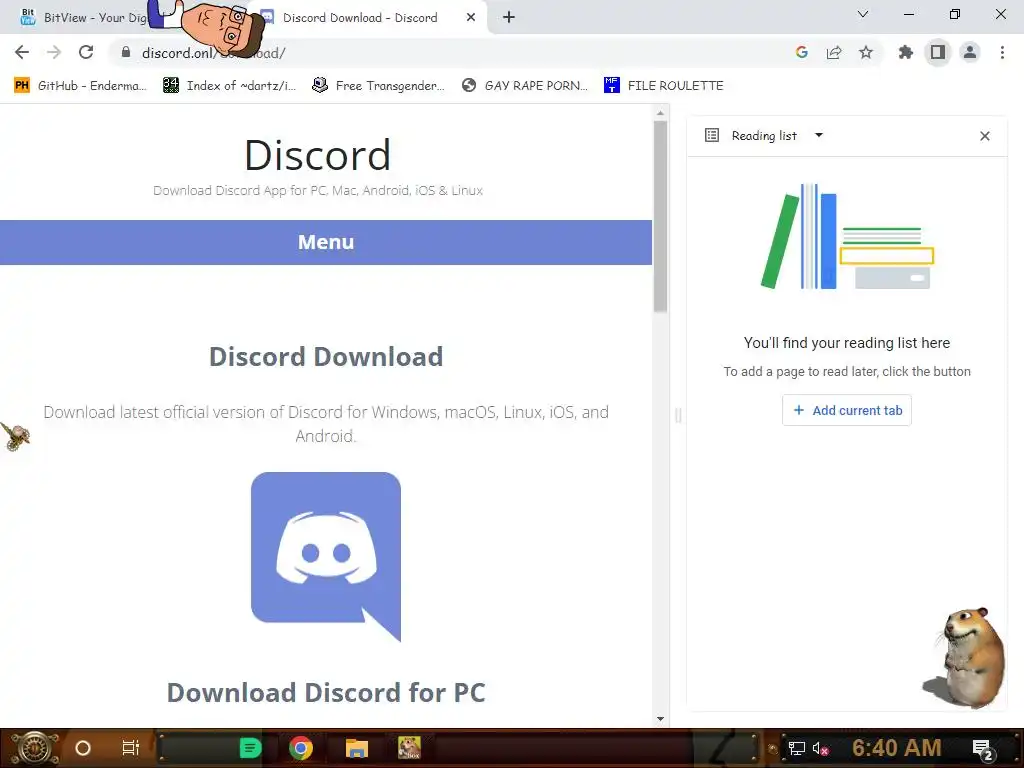This screenshot has height=768, width=1024.
Task: Click Add current tab button
Action: tap(847, 410)
